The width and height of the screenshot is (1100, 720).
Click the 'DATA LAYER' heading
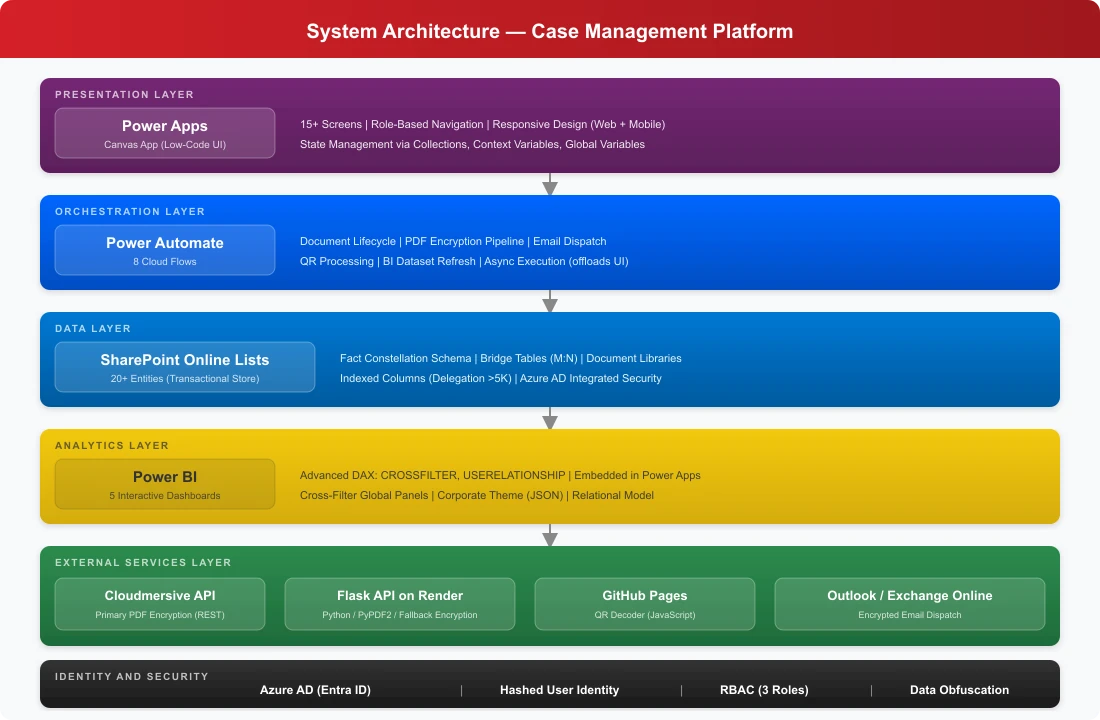click(93, 328)
